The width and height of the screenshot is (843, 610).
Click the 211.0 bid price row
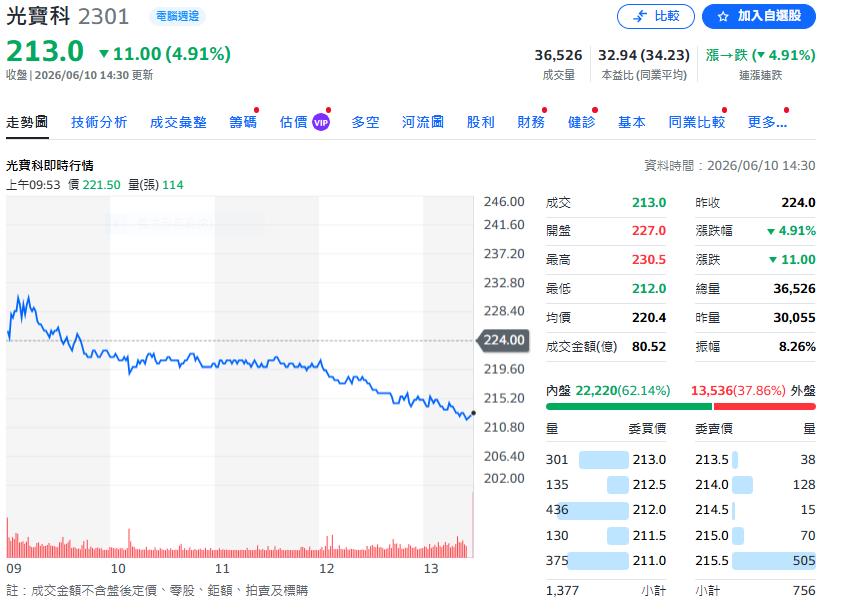click(606, 561)
